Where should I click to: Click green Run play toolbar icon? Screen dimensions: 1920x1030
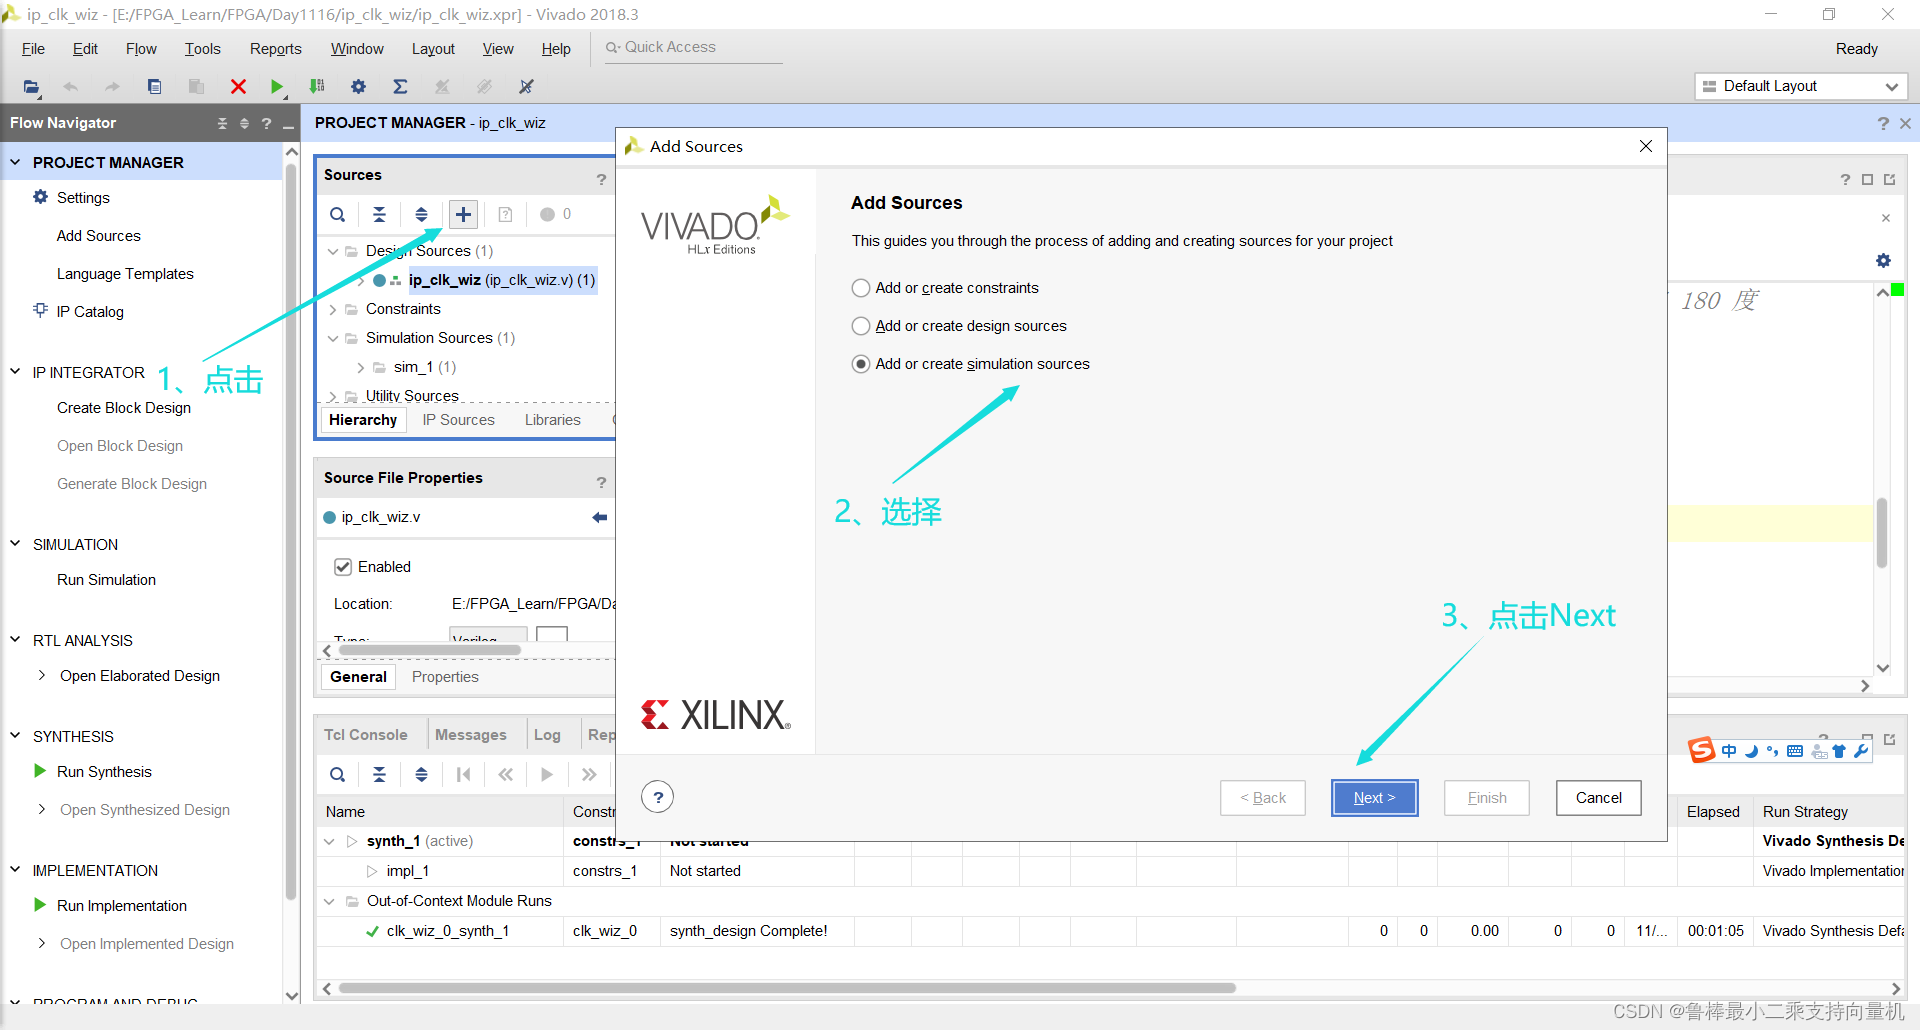tap(277, 87)
